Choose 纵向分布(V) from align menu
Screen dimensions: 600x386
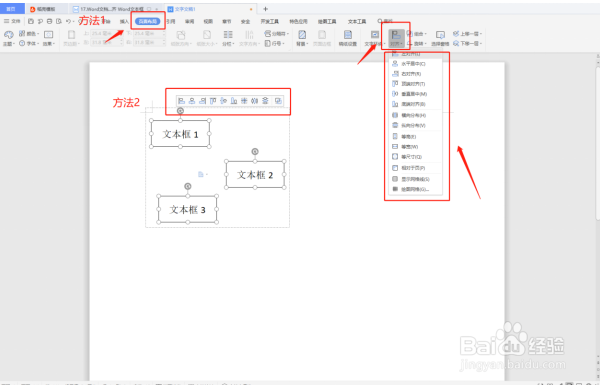(x=416, y=125)
